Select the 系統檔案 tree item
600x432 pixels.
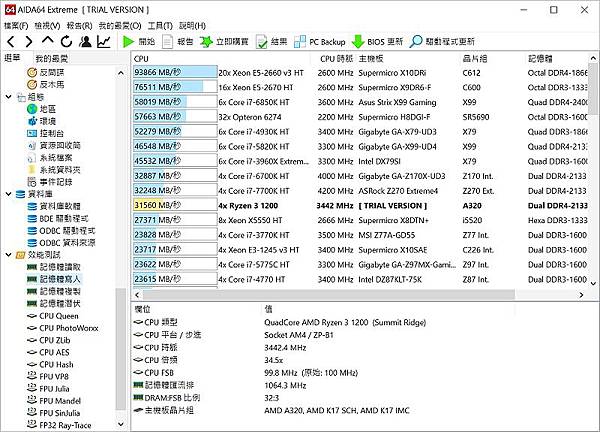(50, 158)
